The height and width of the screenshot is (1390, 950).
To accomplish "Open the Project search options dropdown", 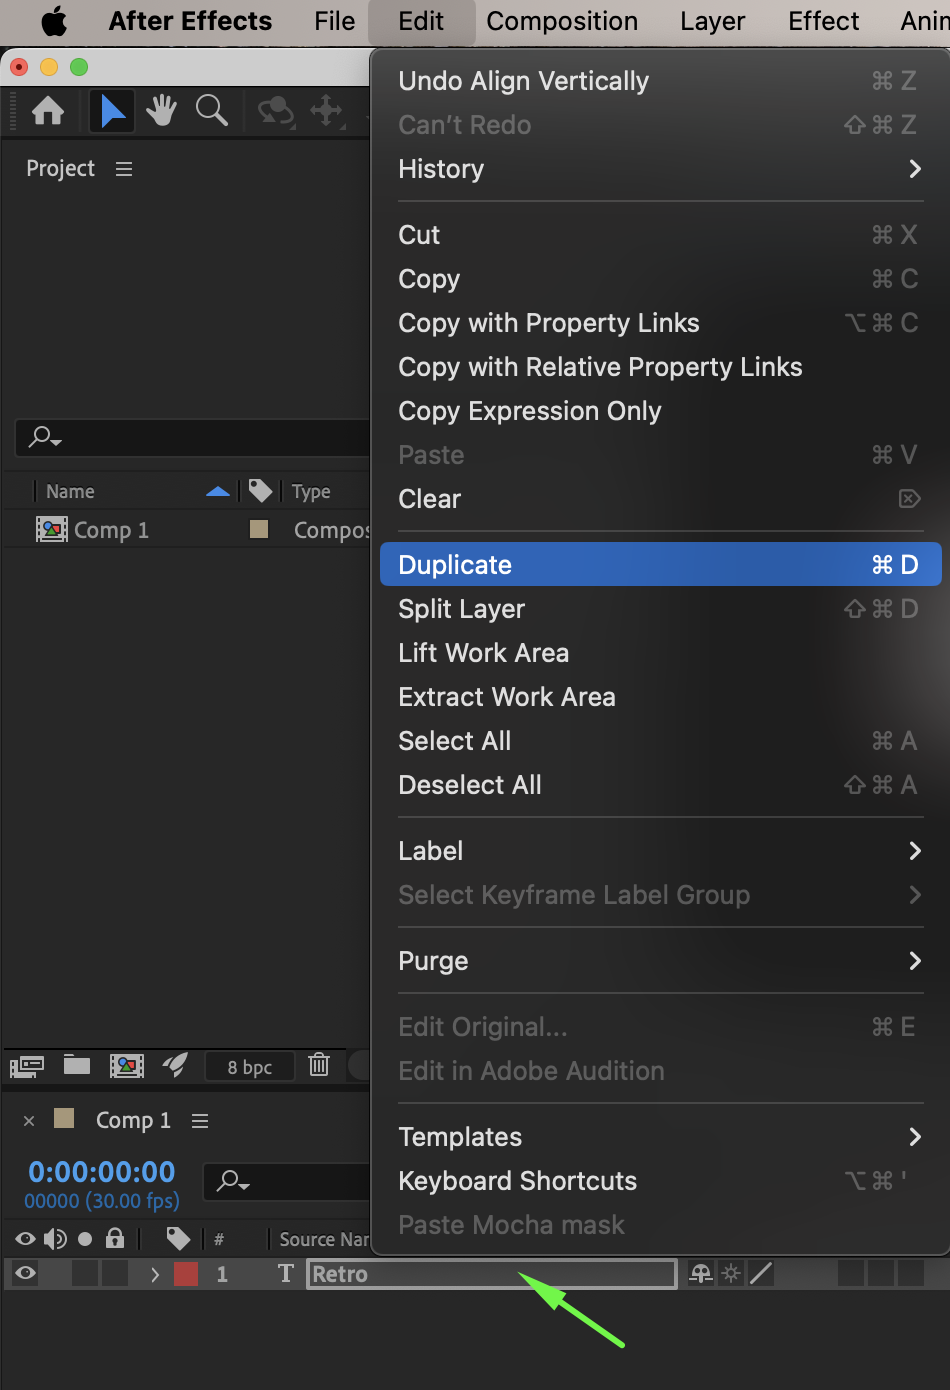I will [45, 437].
